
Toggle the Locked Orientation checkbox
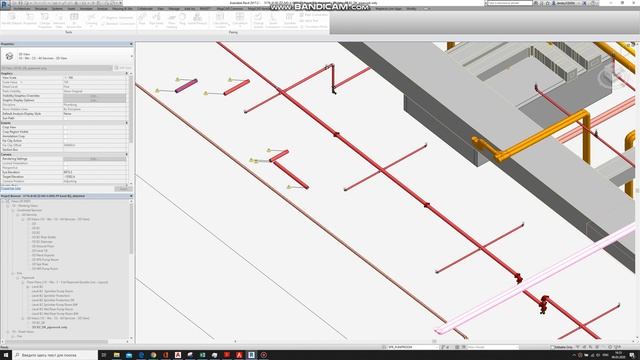[66, 163]
